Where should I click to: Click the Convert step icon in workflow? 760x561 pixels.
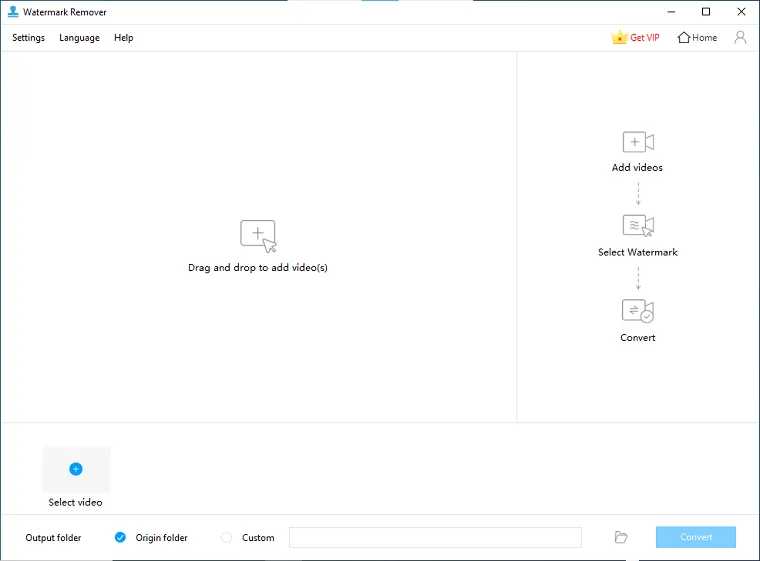point(638,311)
